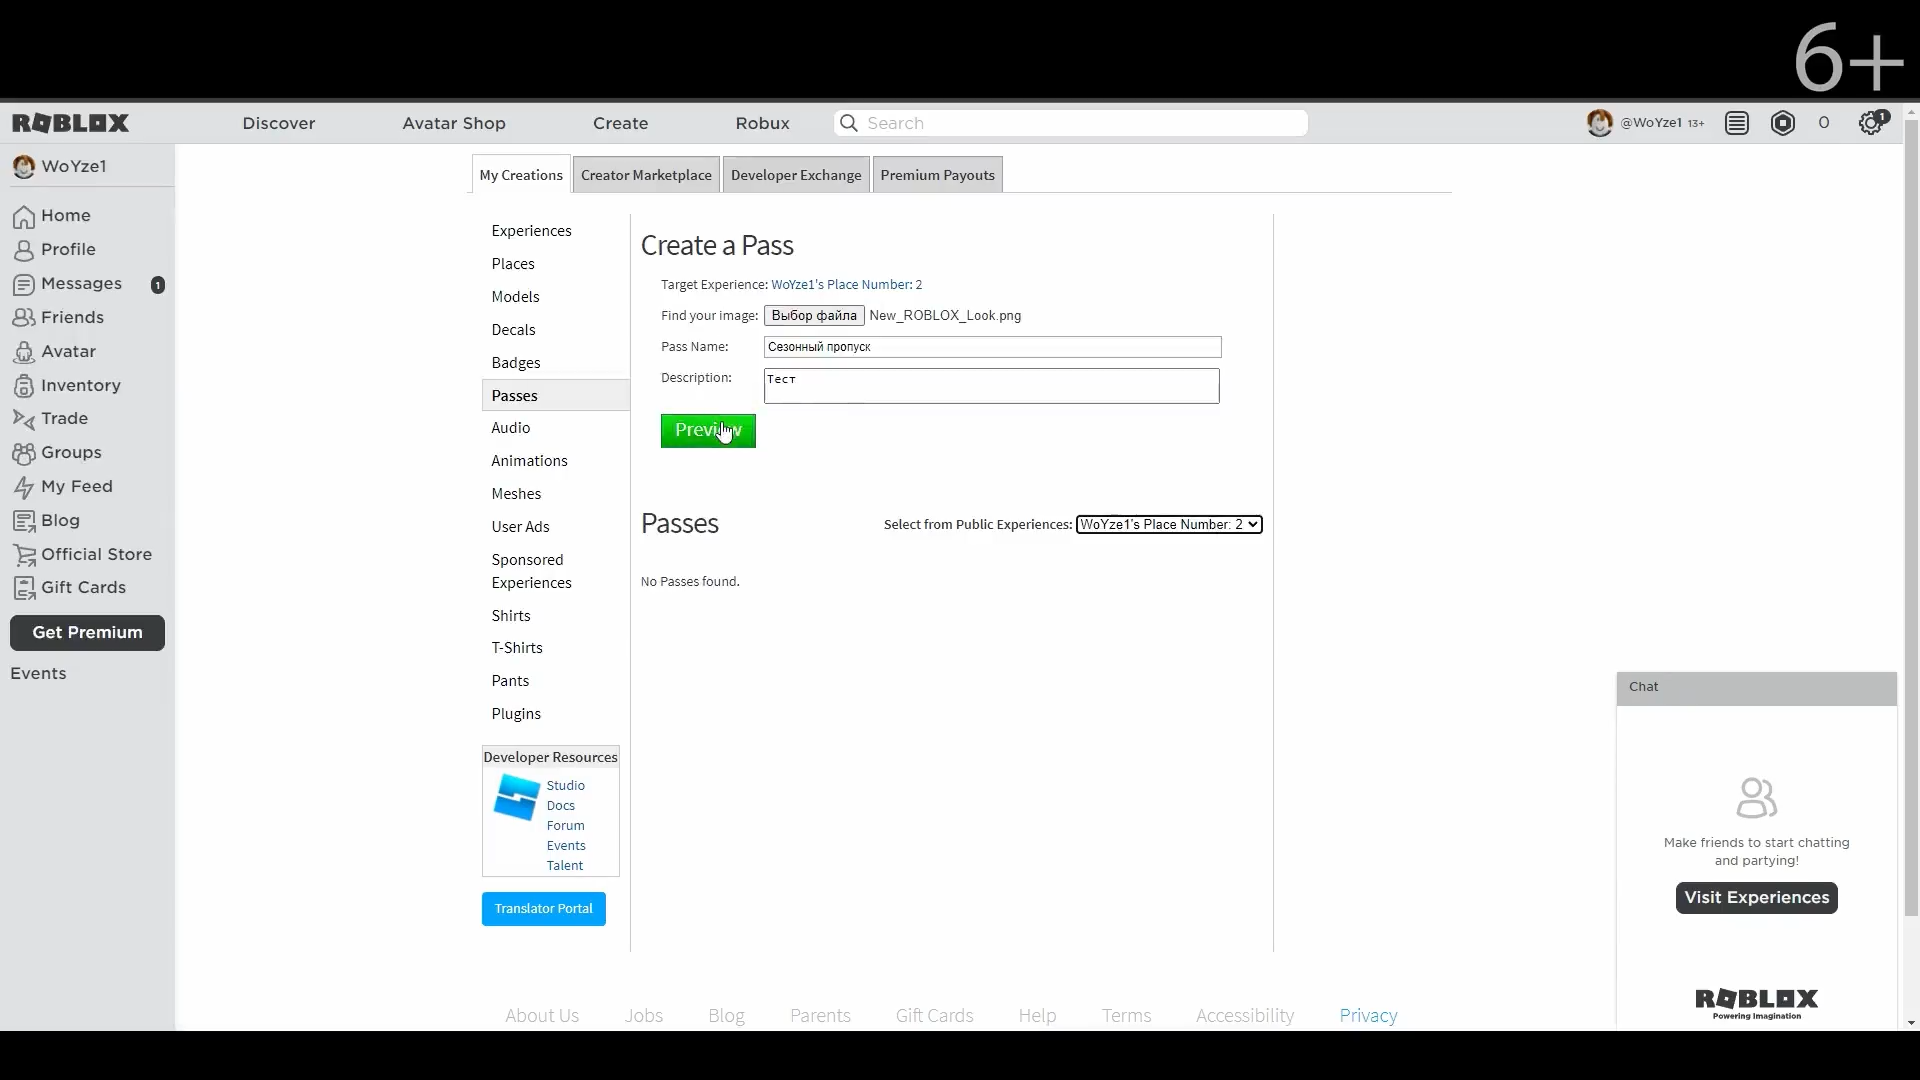This screenshot has width=1920, height=1080.
Task: Select Places in creations list
Action: 513,264
